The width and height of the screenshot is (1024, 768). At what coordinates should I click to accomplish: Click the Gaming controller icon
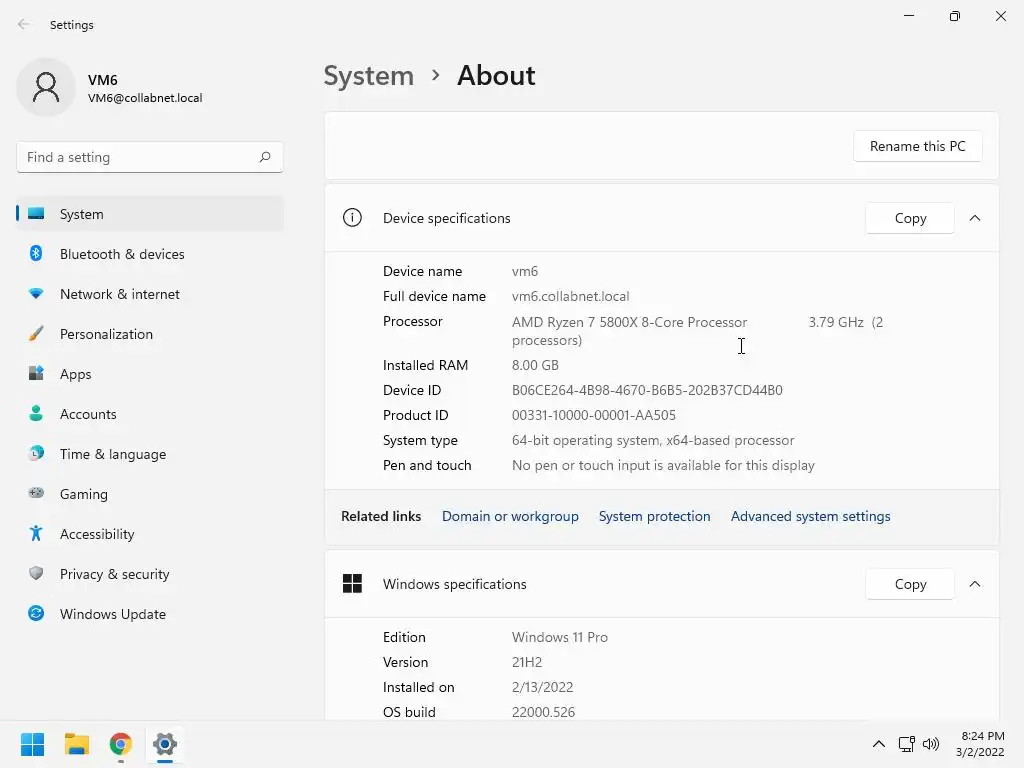[36, 493]
